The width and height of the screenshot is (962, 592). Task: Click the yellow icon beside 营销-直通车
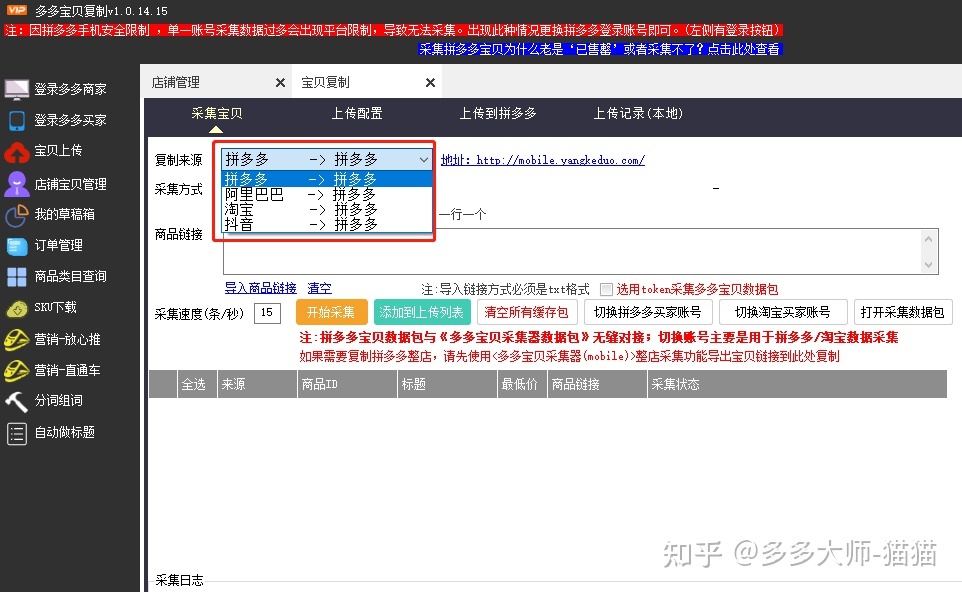(x=17, y=370)
